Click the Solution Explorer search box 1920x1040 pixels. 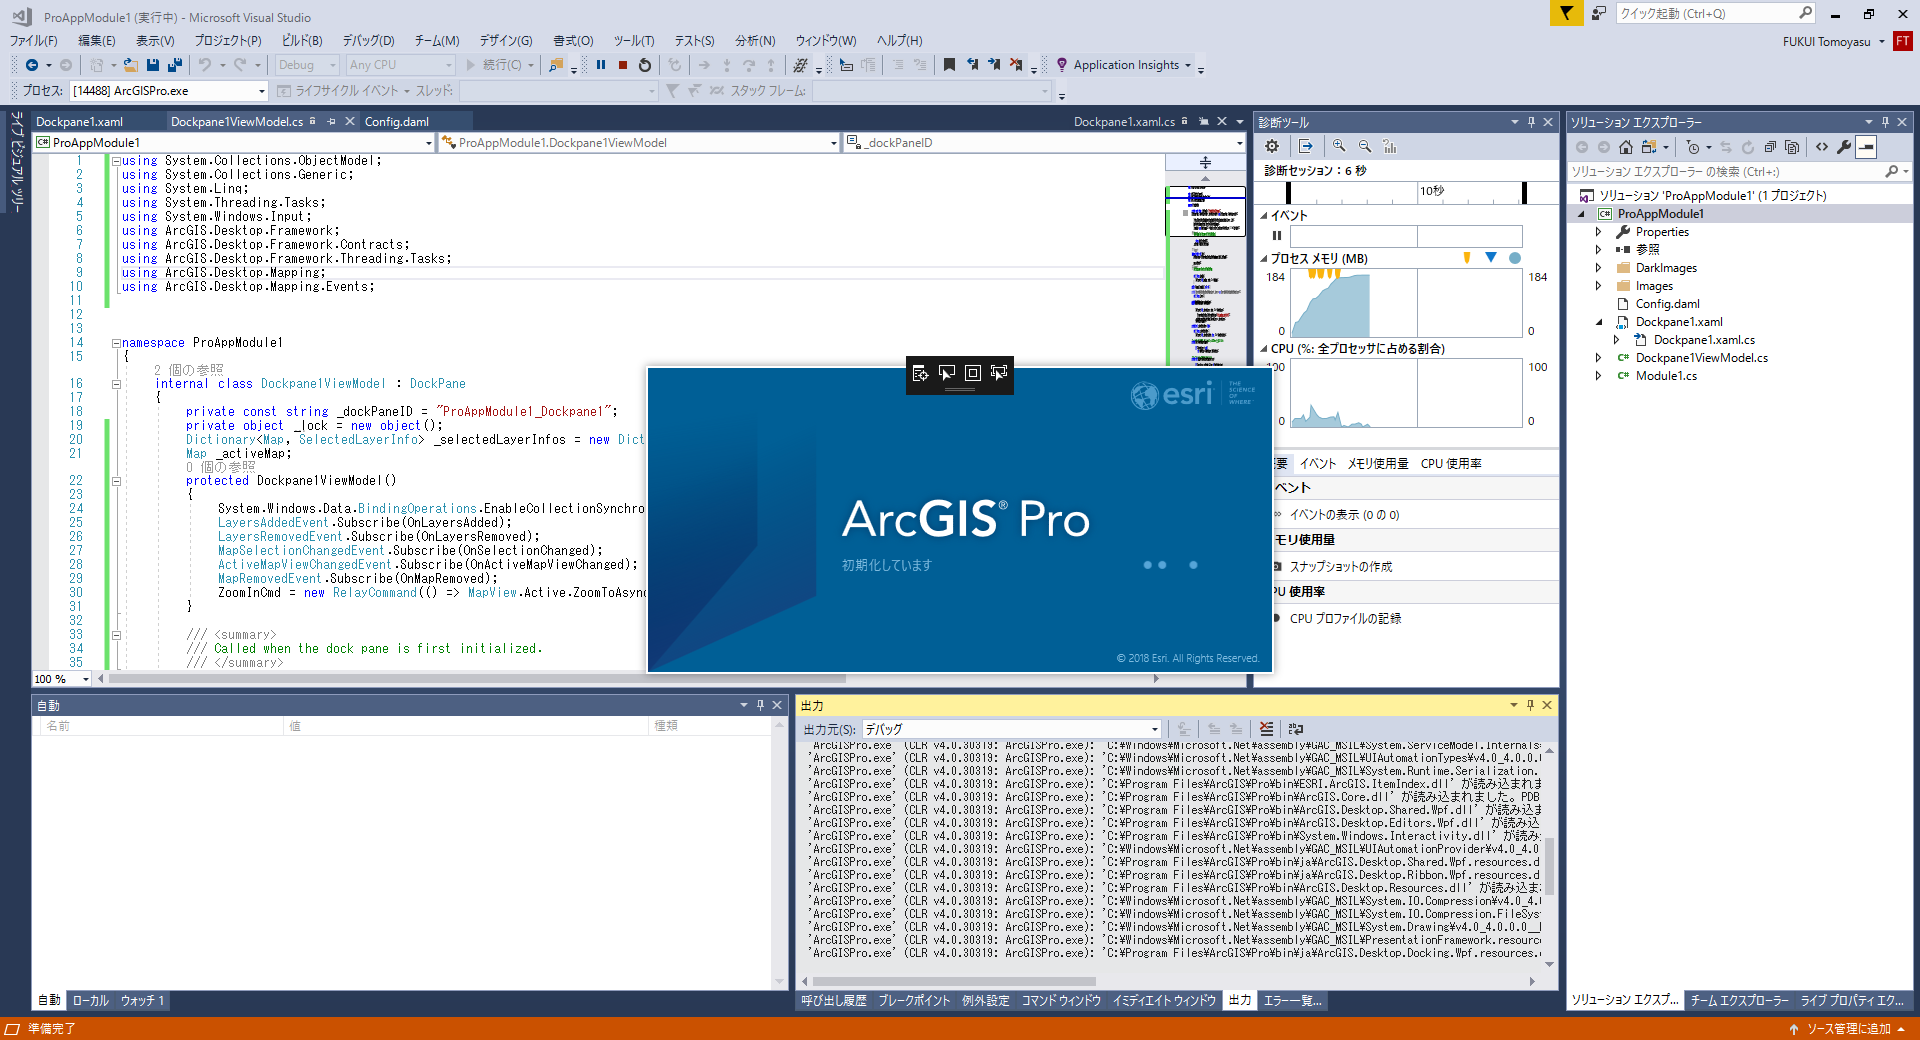[1740, 172]
